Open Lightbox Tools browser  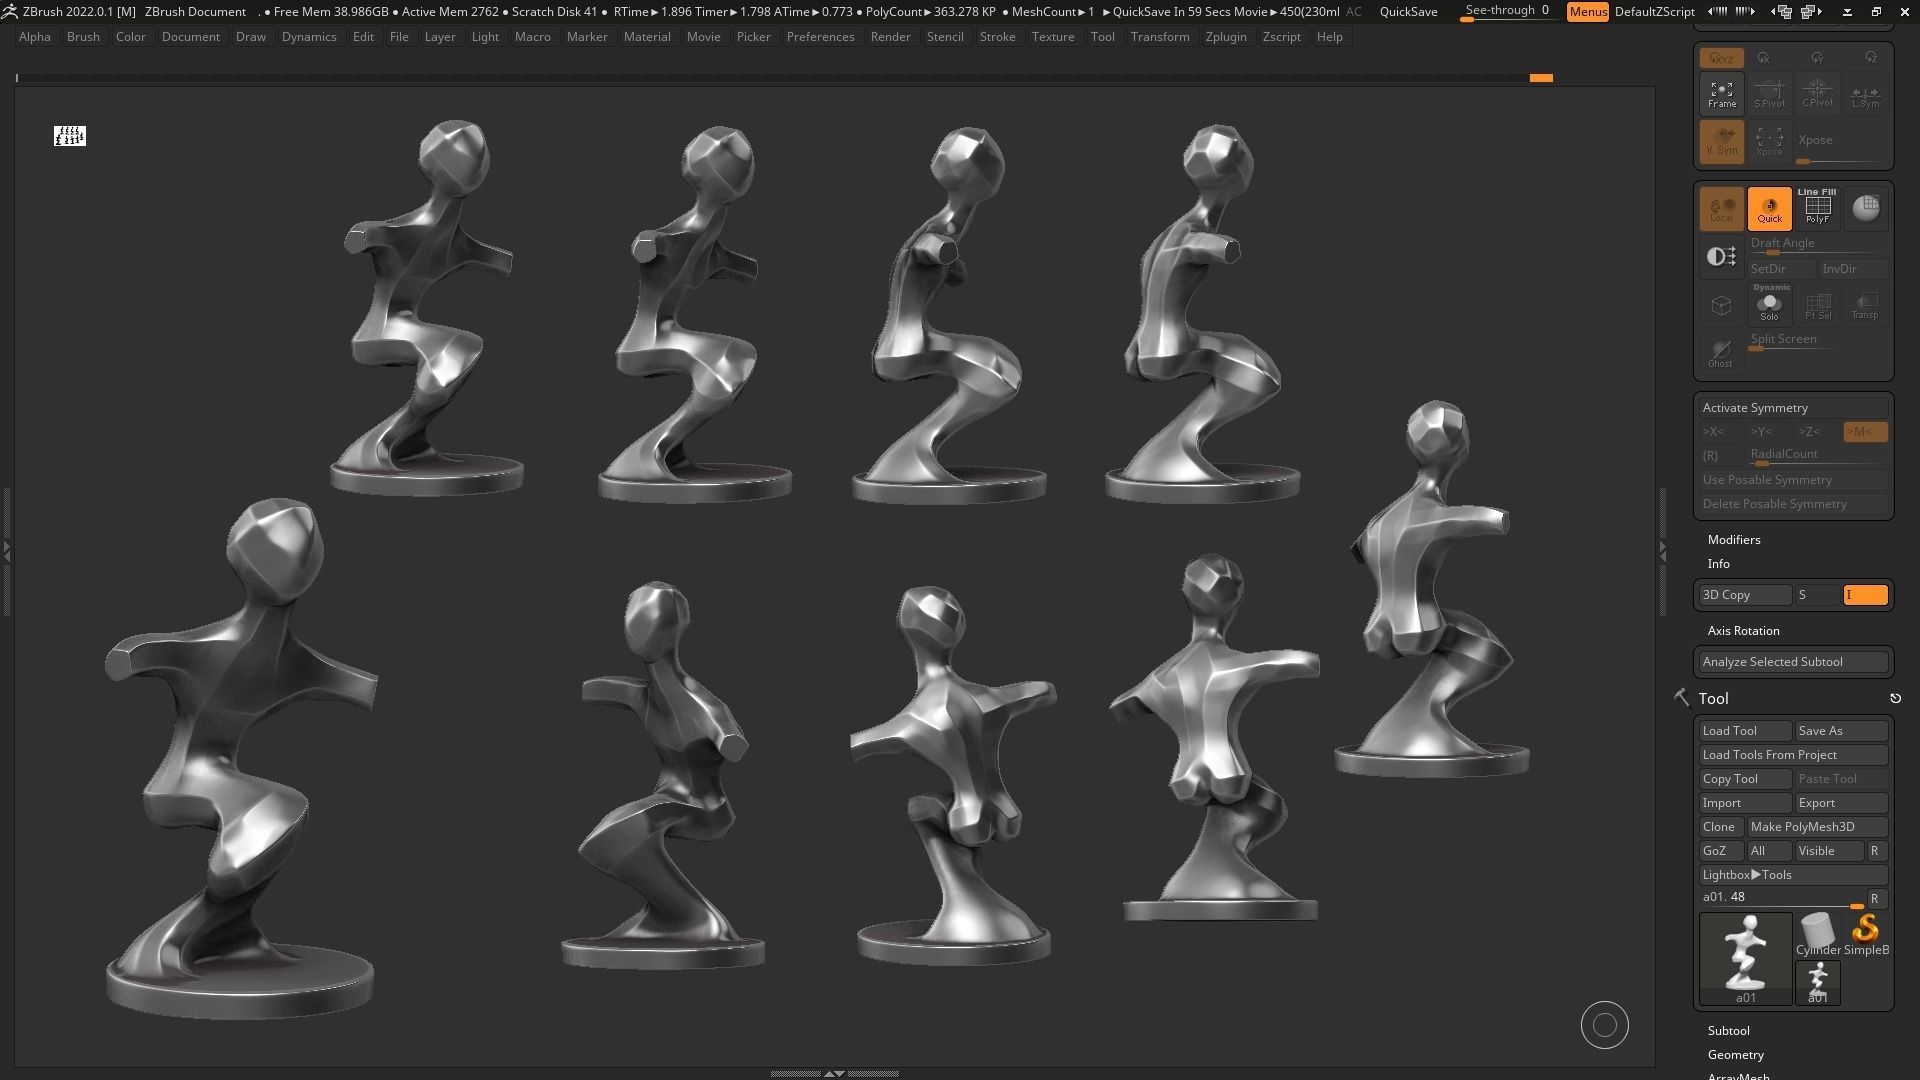coord(1793,875)
